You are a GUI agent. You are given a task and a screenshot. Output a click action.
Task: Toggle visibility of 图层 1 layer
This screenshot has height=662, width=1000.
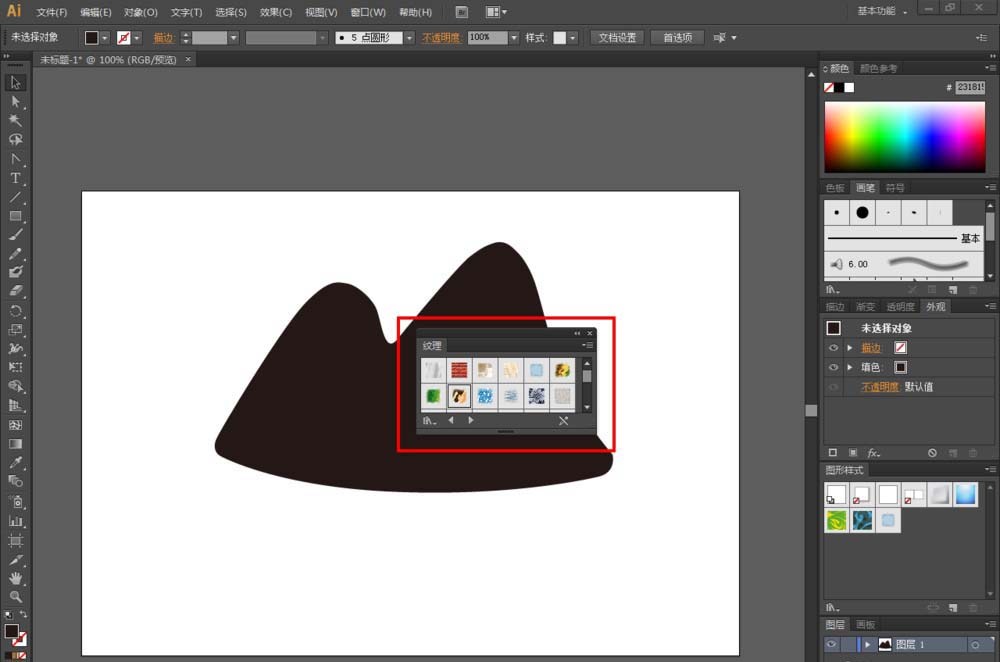click(833, 645)
